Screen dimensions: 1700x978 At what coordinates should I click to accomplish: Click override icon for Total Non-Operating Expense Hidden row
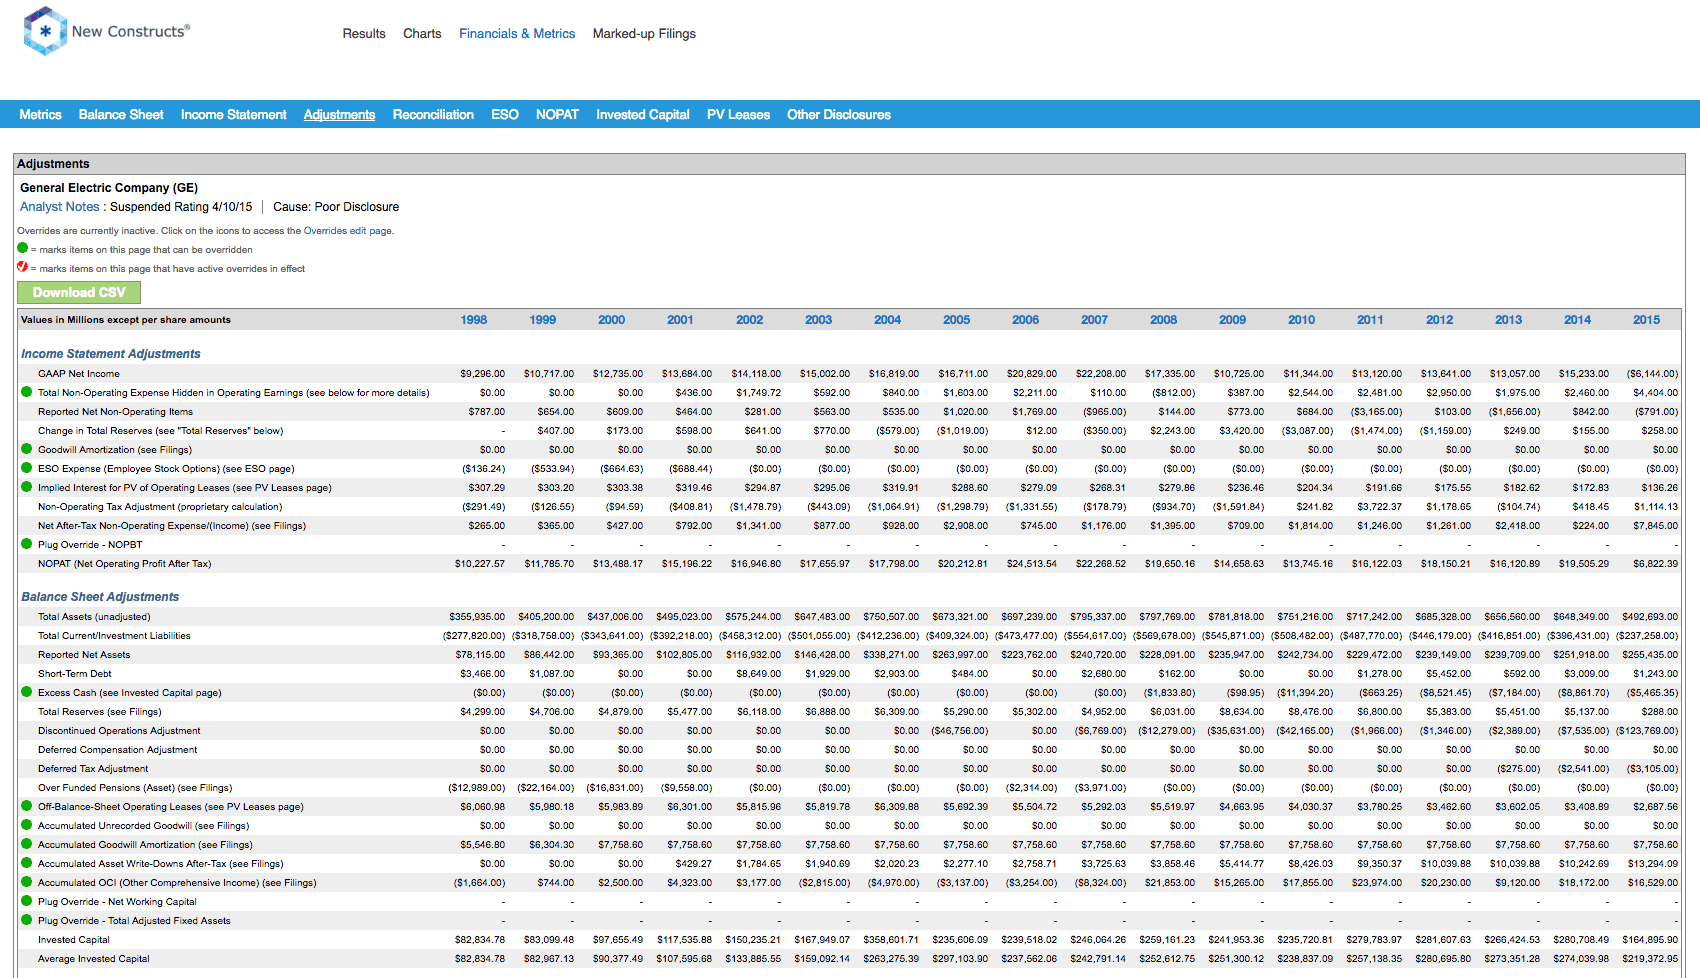point(27,392)
